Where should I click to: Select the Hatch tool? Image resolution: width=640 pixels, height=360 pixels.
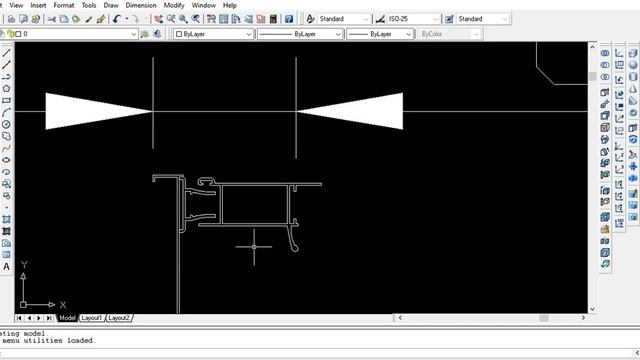(6, 219)
